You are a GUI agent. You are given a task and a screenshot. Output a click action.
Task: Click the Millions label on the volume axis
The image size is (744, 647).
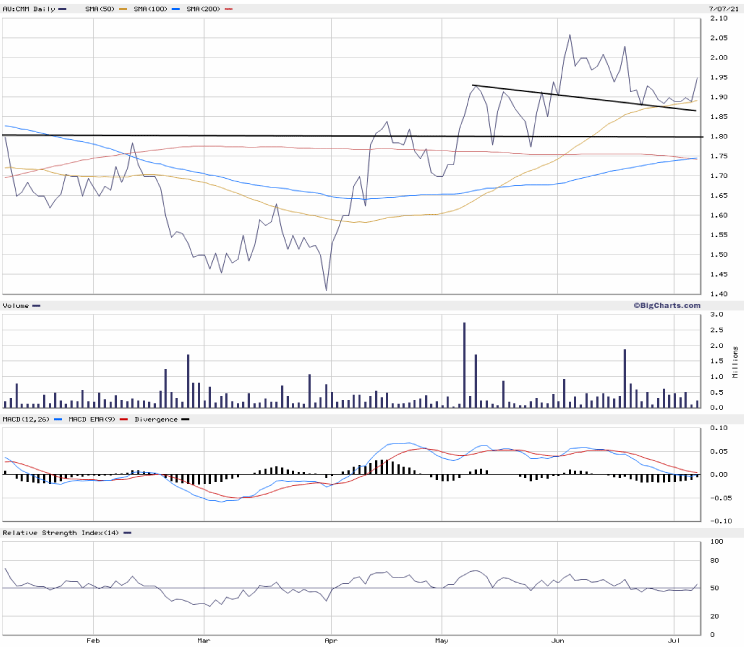point(737,361)
